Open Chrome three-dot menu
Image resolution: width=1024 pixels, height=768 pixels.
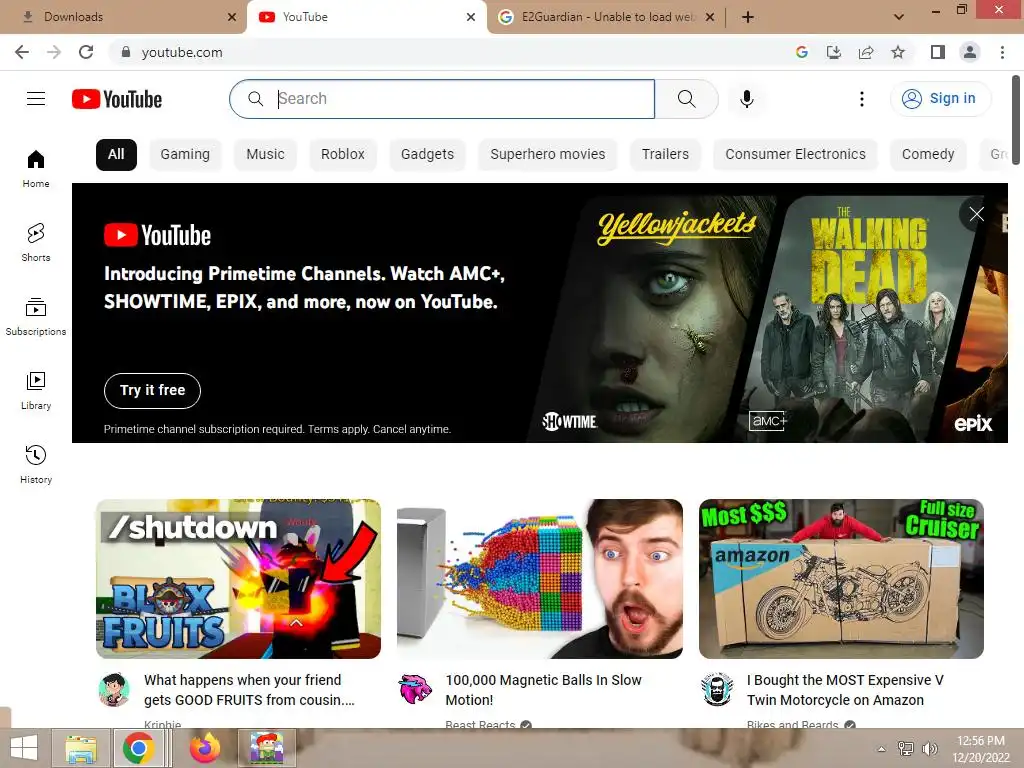tap(1002, 52)
